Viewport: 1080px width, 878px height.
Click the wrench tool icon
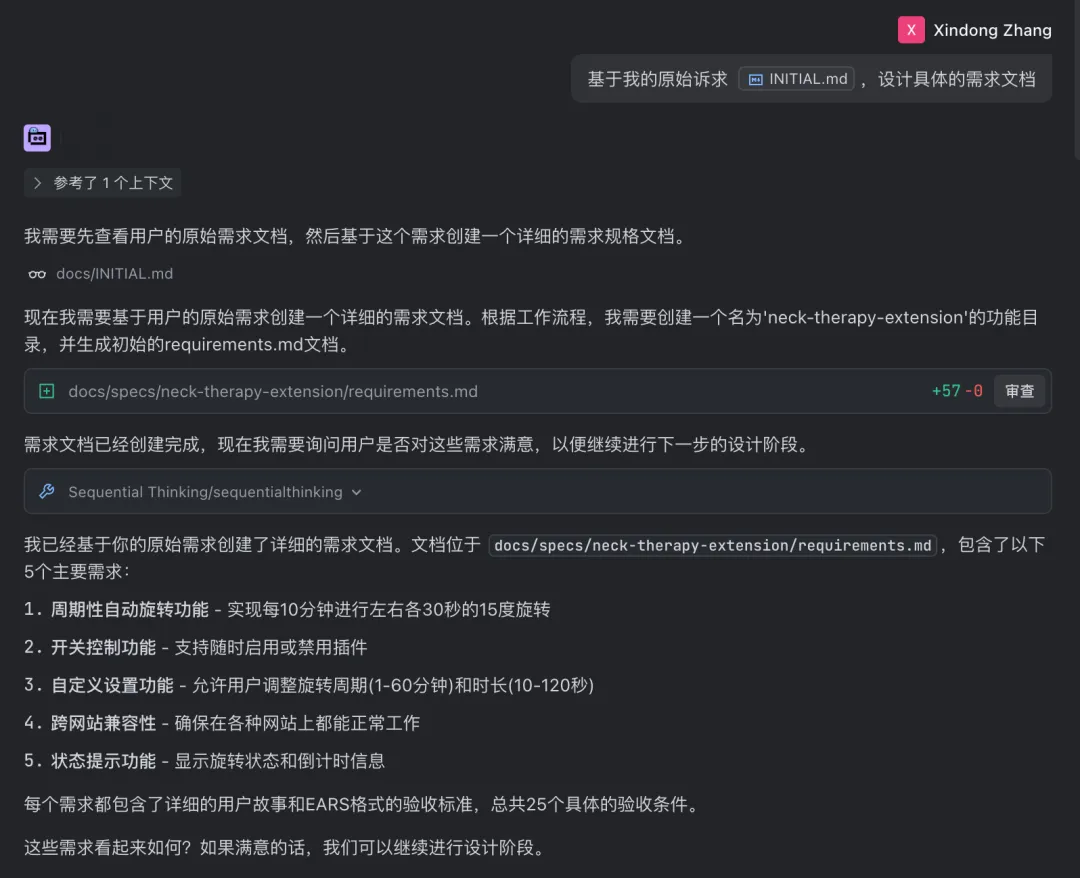(47, 491)
